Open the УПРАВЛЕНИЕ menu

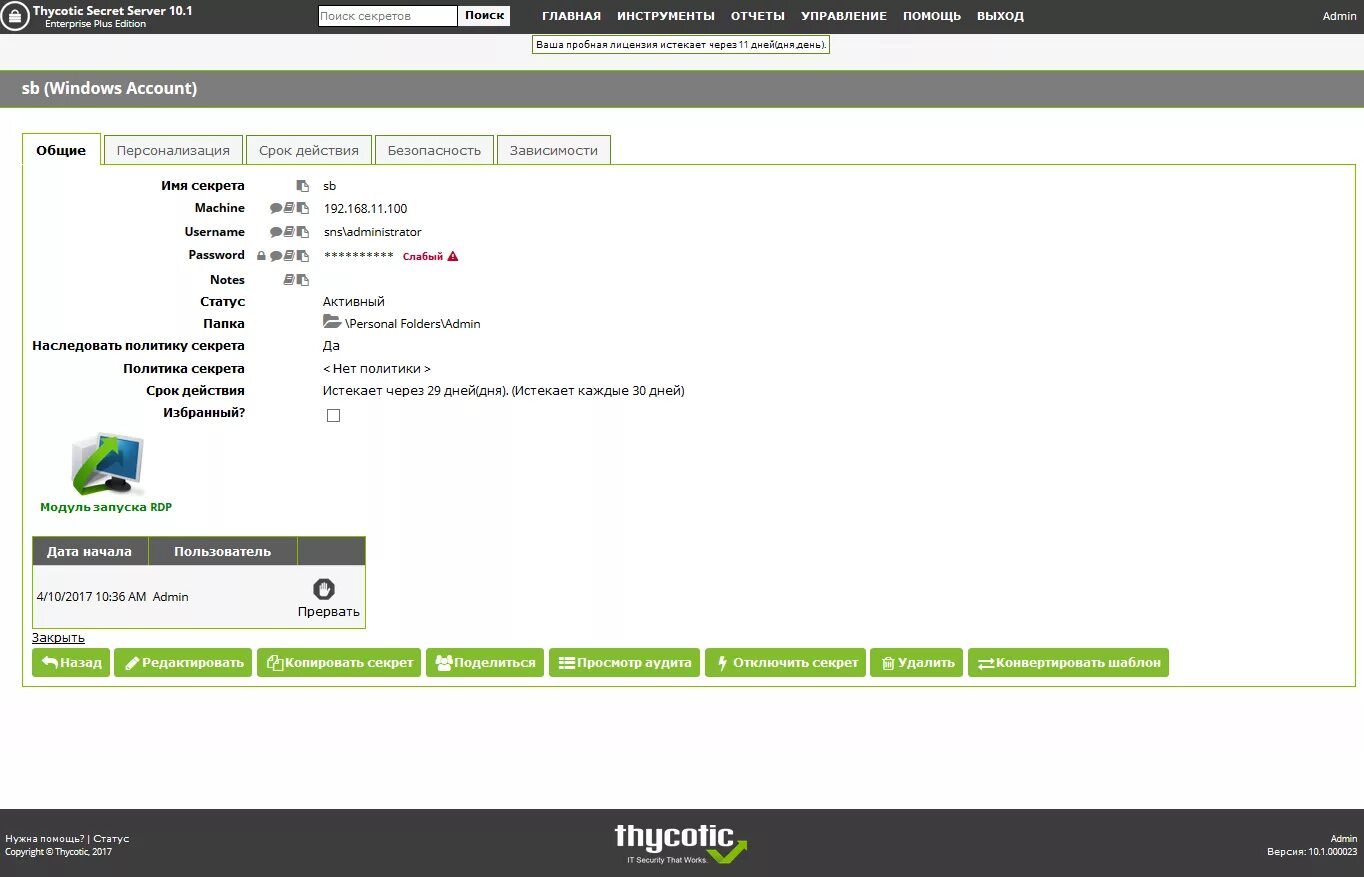(x=844, y=16)
